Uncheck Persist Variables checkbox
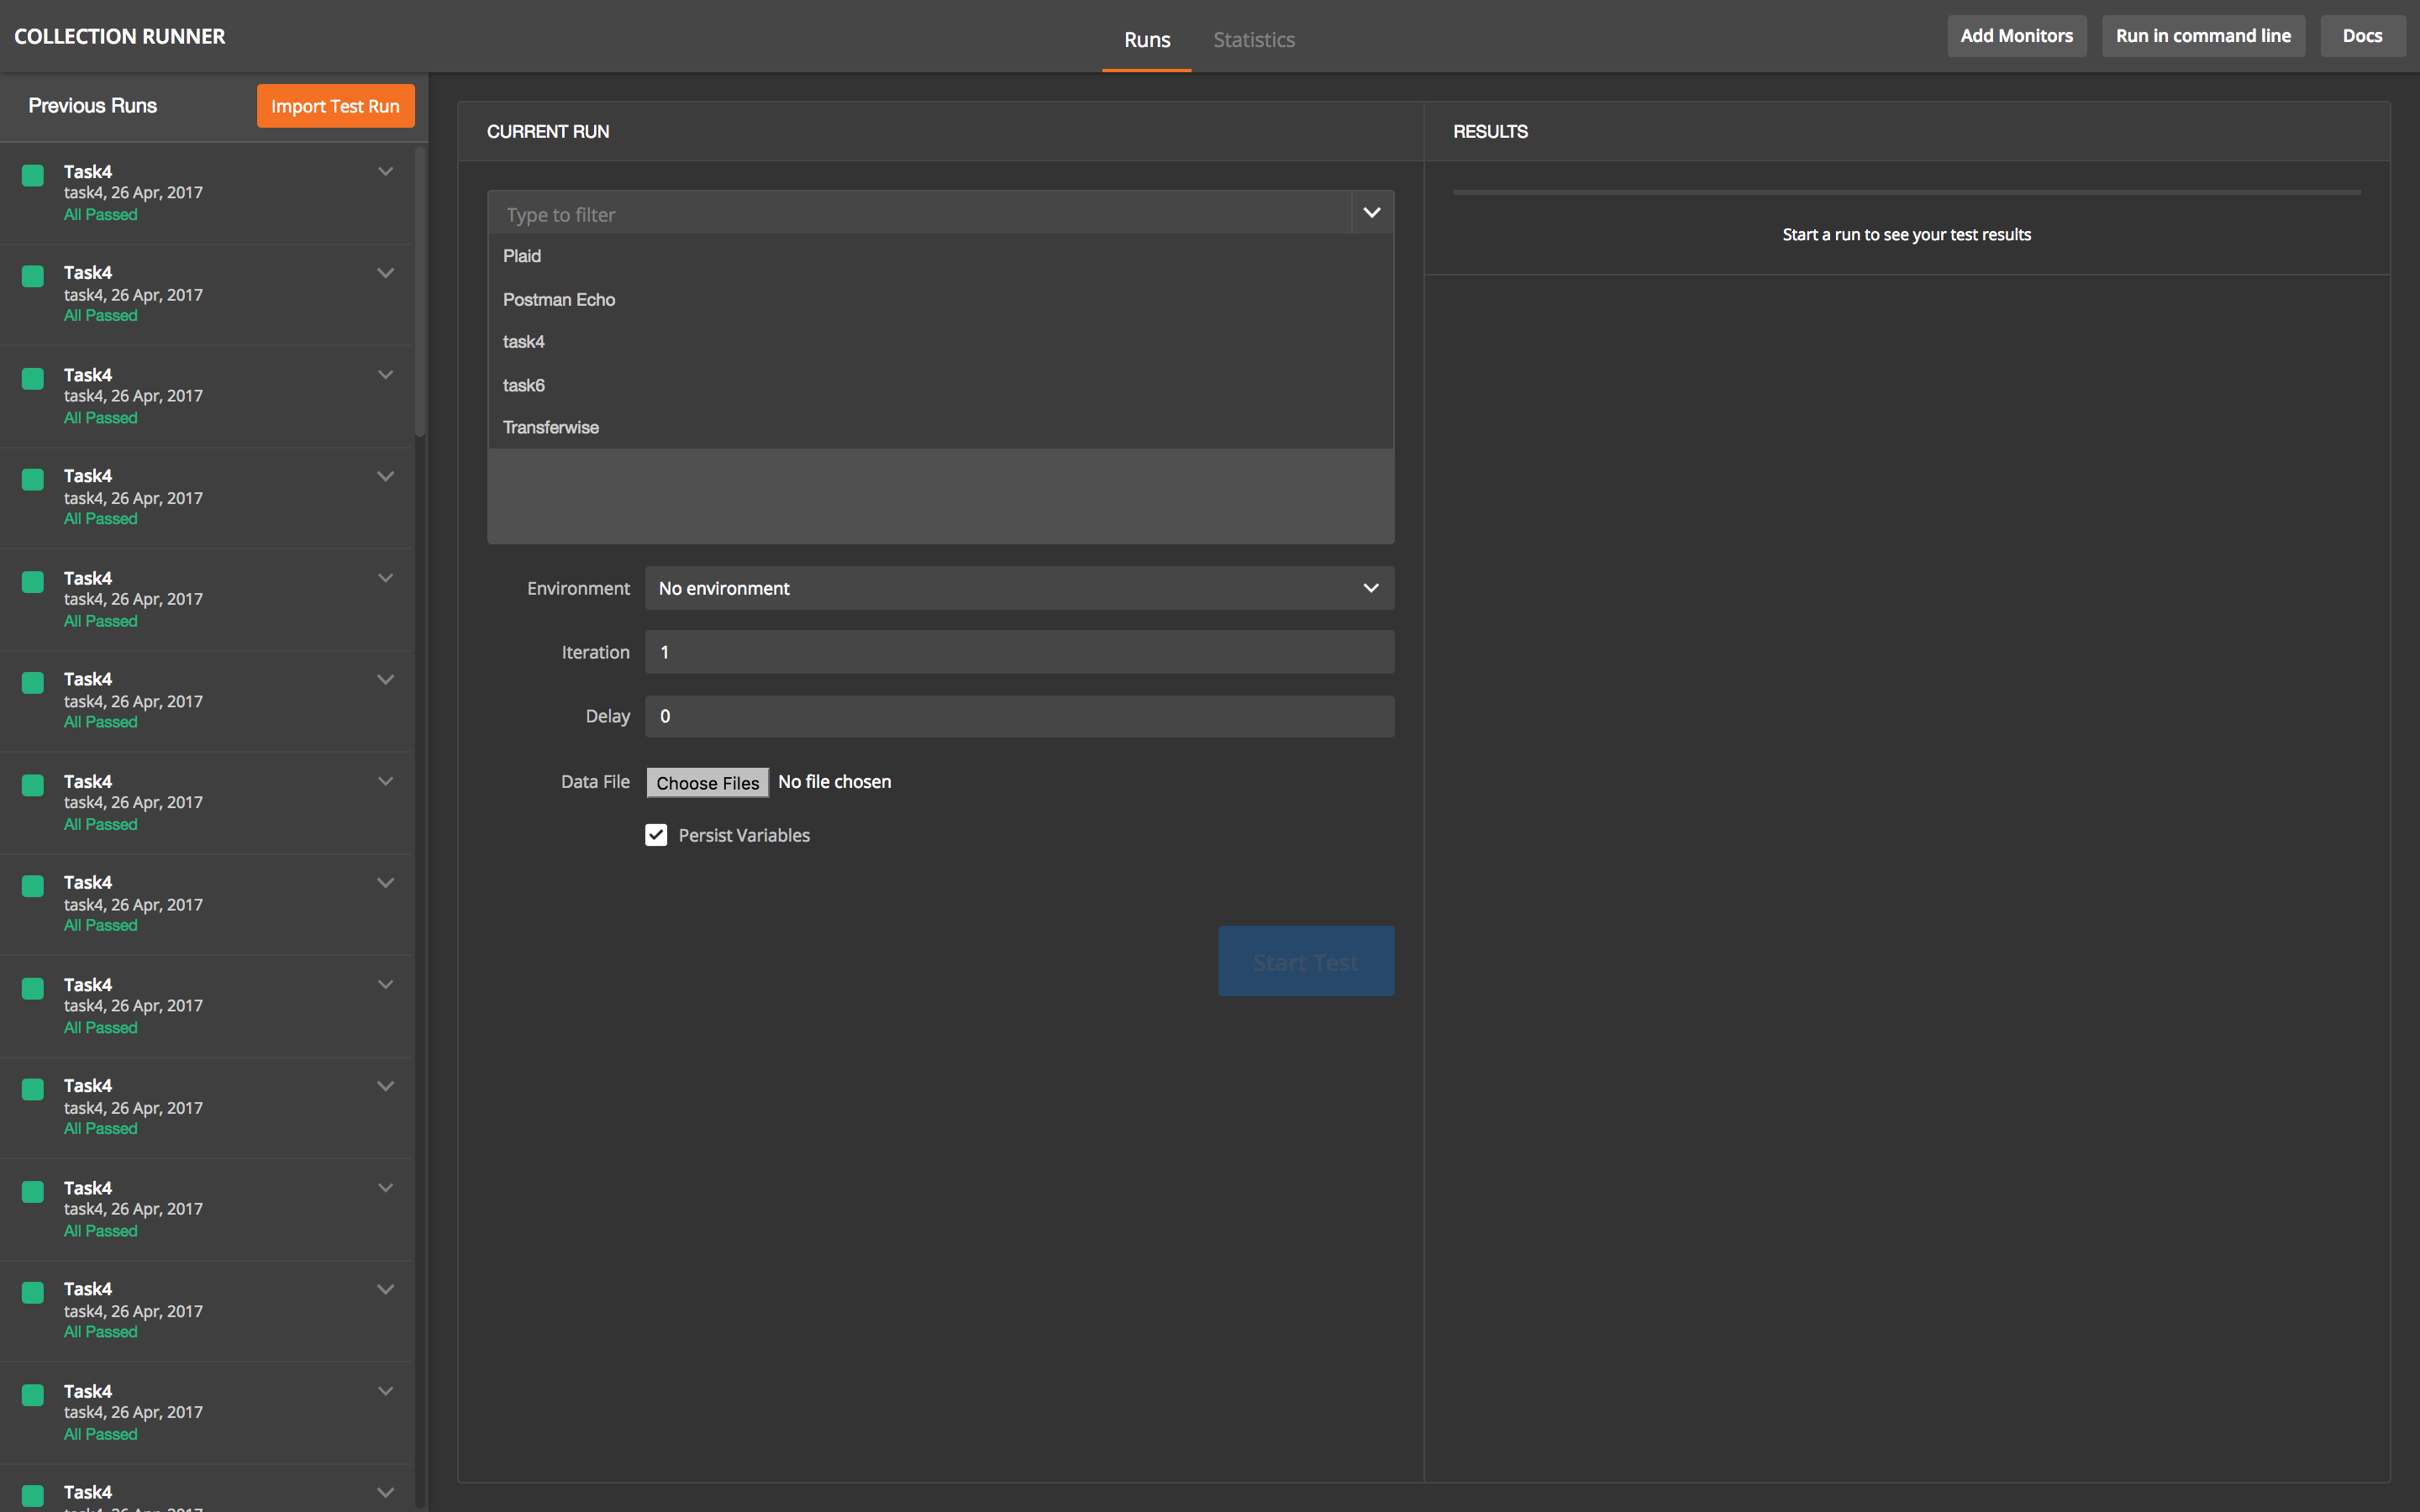The image size is (2420, 1512). coord(656,835)
